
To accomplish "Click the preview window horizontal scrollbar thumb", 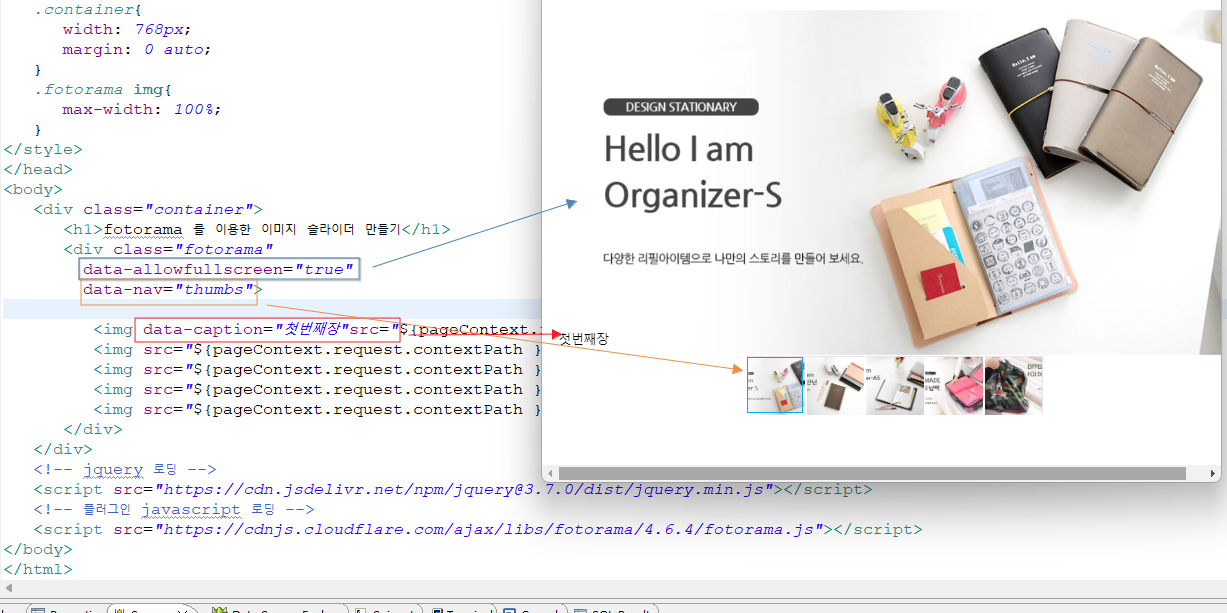I will pyautogui.click(x=872, y=473).
